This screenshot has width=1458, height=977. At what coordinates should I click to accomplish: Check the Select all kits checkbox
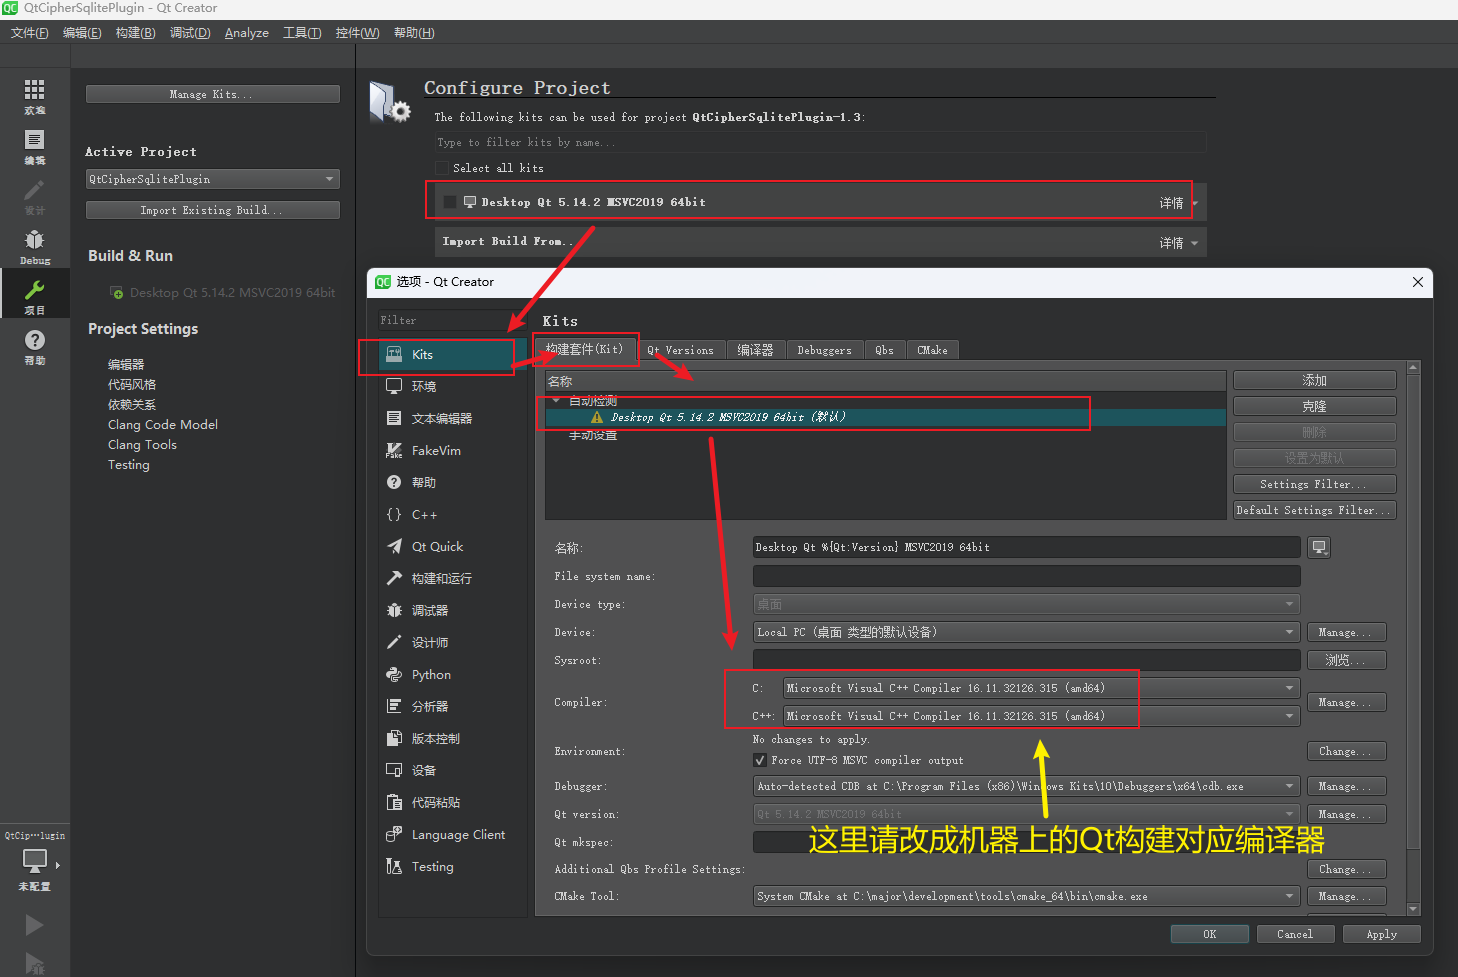[442, 168]
